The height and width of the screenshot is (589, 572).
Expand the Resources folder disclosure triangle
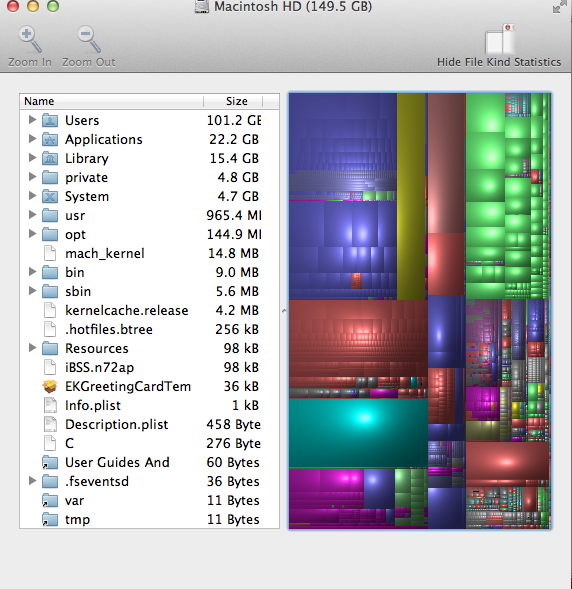click(33, 347)
